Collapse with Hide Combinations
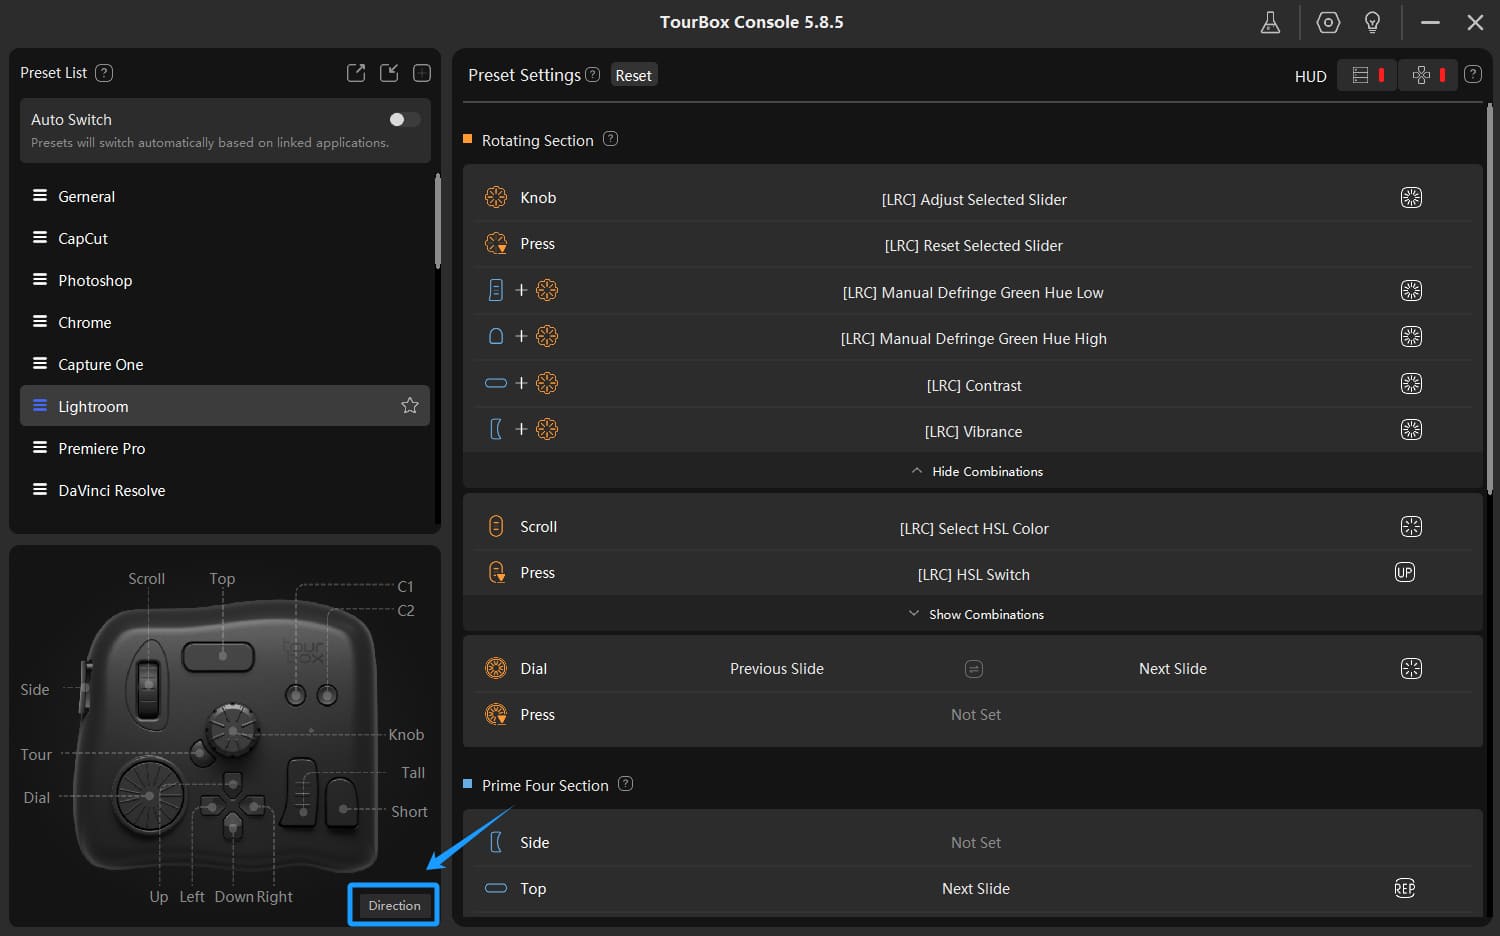1500x936 pixels. click(x=977, y=471)
